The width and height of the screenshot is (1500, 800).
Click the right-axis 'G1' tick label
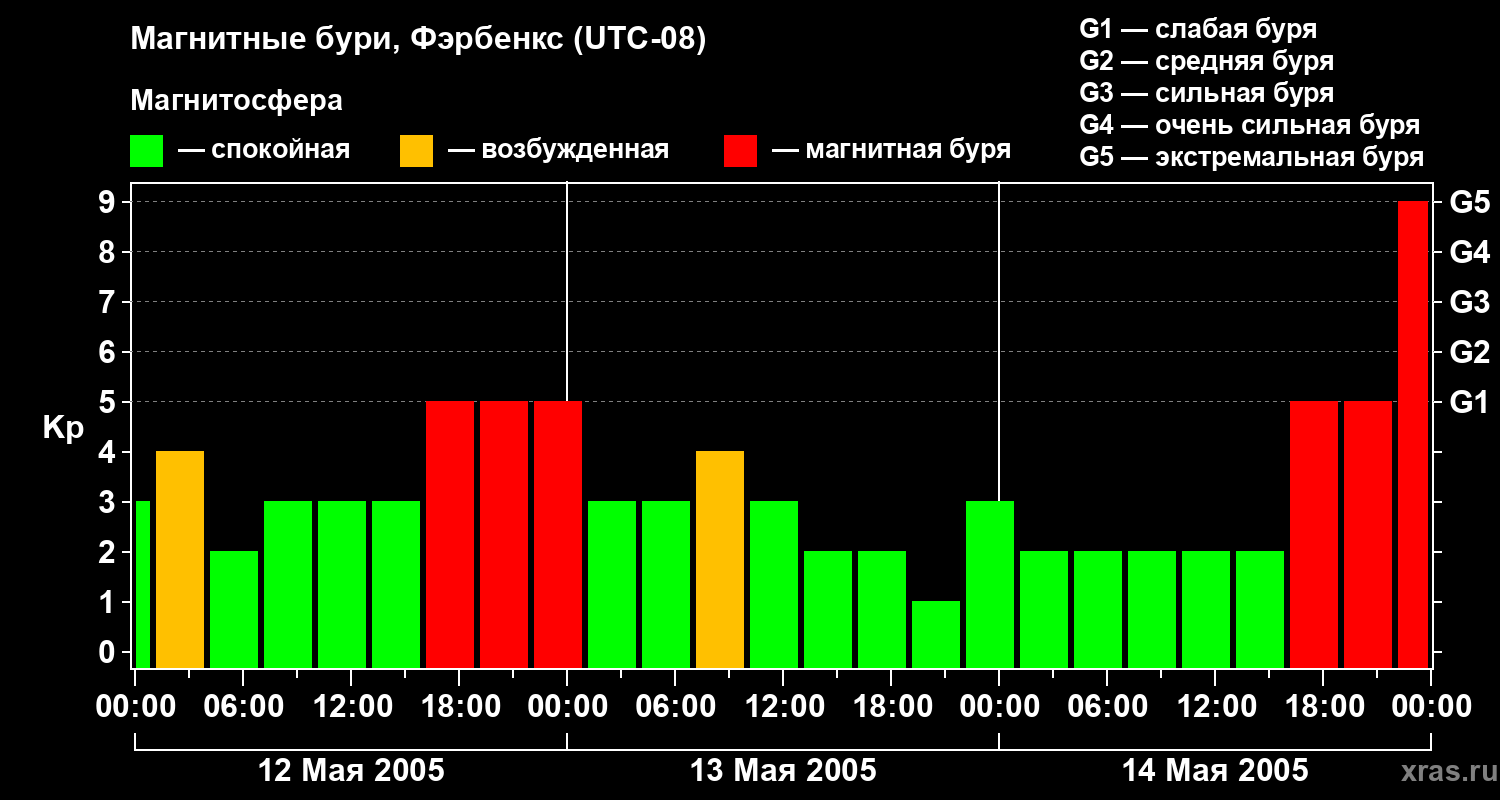[1470, 403]
